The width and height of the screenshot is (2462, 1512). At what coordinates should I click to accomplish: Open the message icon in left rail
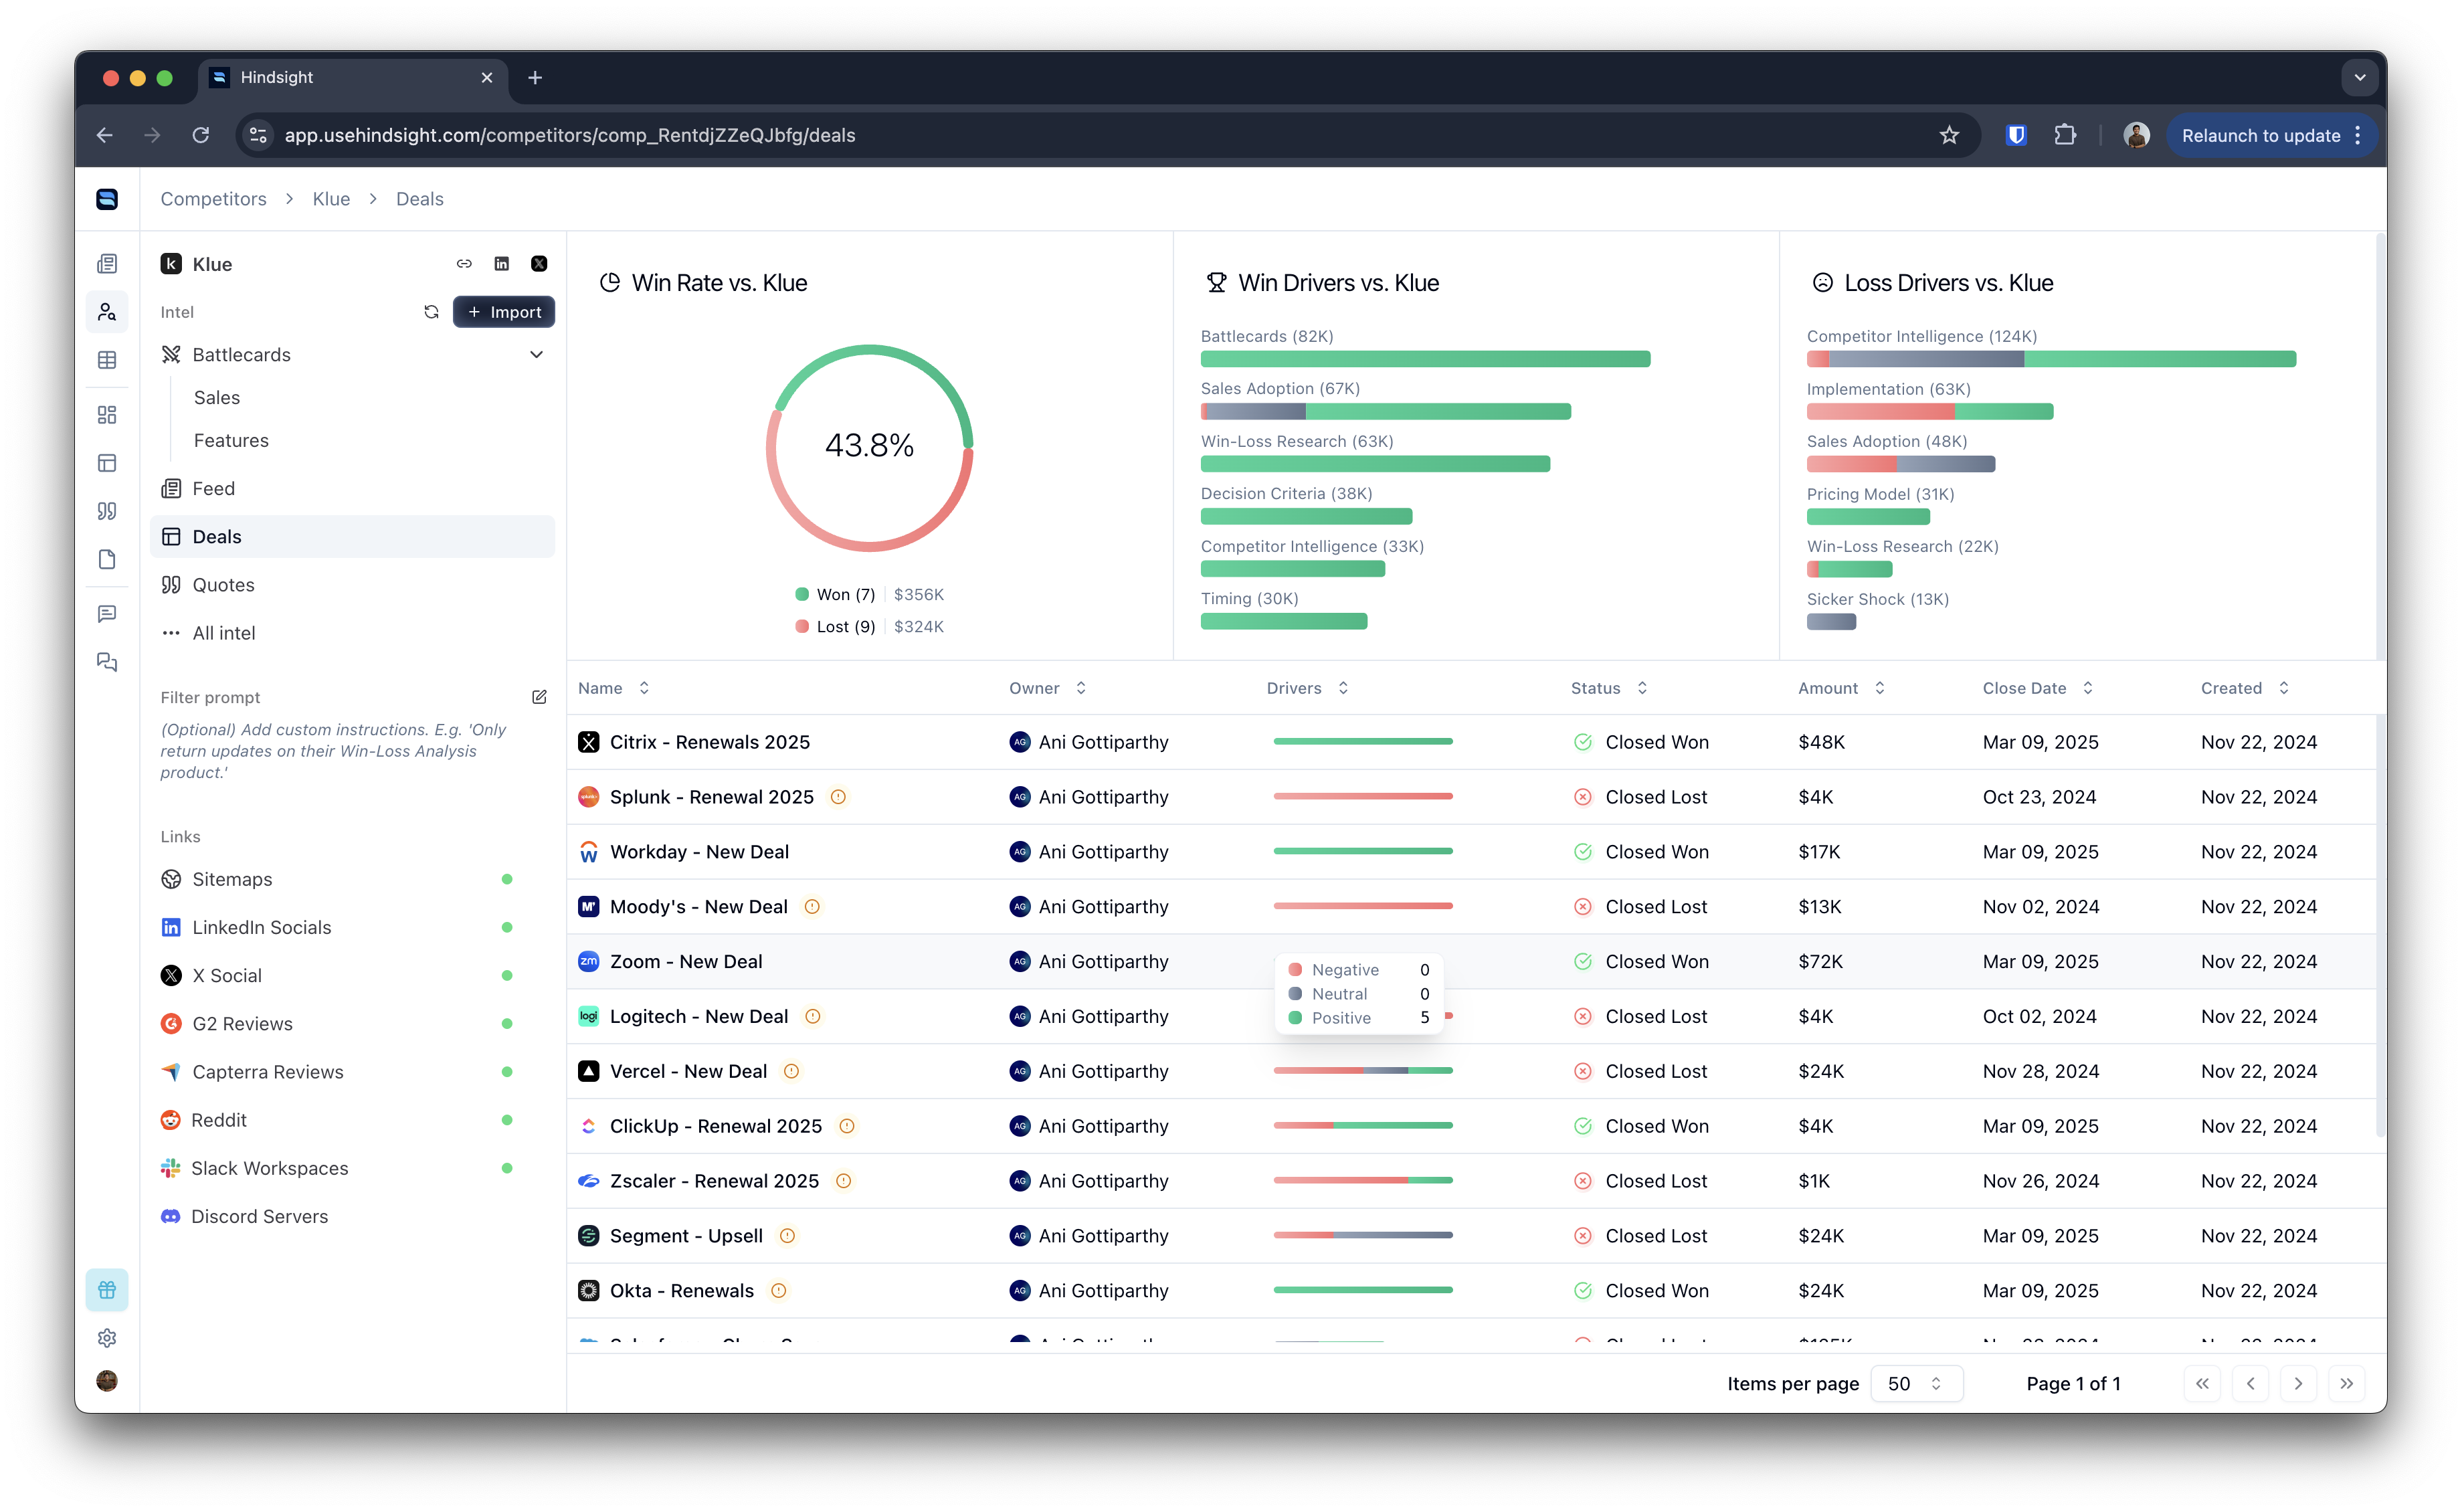(x=107, y=614)
